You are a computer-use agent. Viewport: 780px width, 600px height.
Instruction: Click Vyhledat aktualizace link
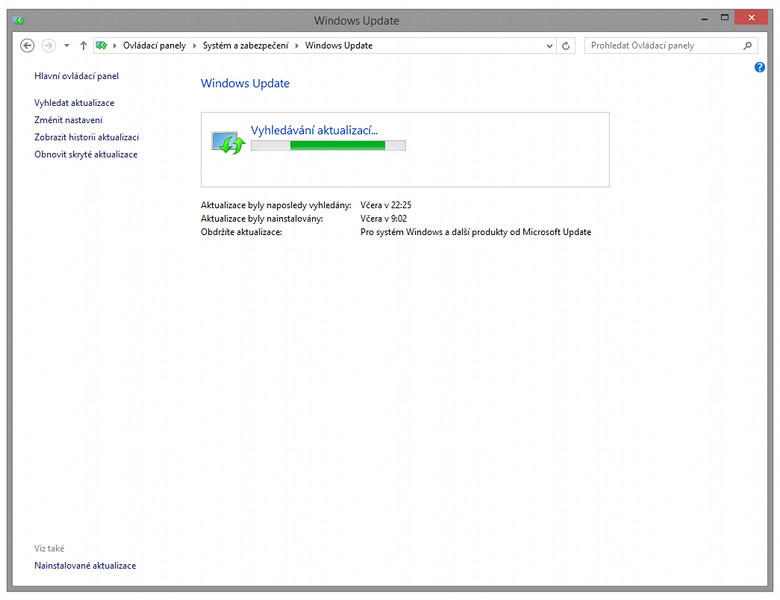click(74, 103)
